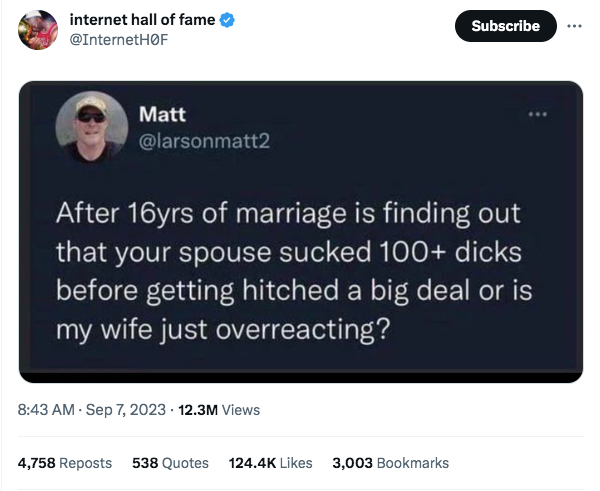The height and width of the screenshot is (491, 600).
Task: Click the black bar below embedded tweet
Action: (x=300, y=376)
